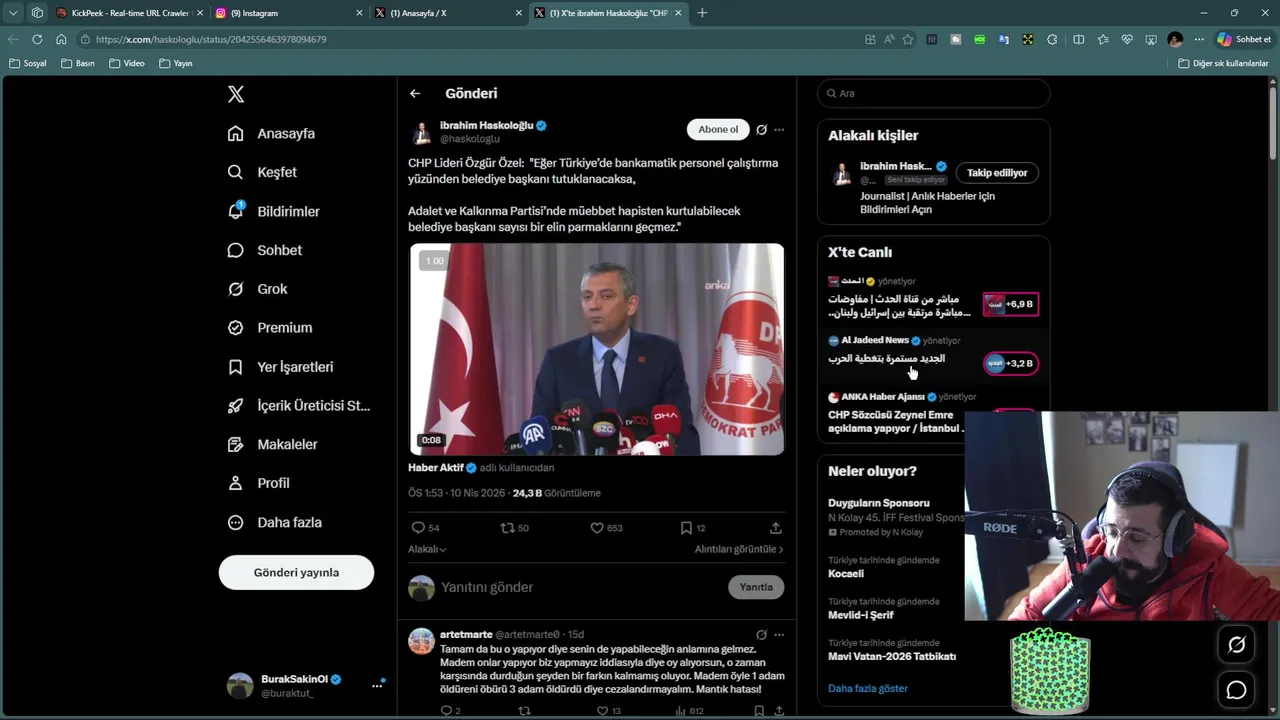The height and width of the screenshot is (720, 1280).
Task: Switch to Anasayfa / X tab
Action: coord(448,13)
